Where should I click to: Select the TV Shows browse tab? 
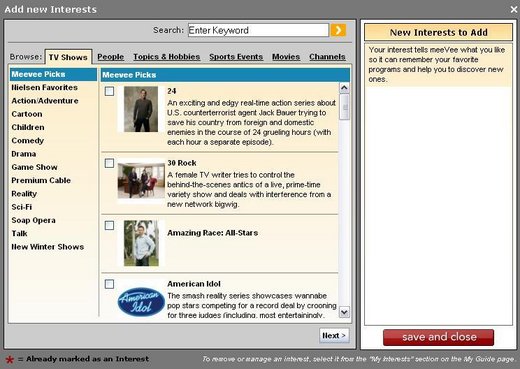click(68, 57)
